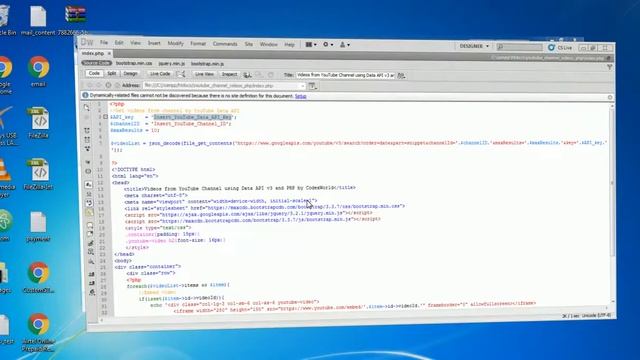
Task: Open the Modify menu
Action: (x=176, y=43)
